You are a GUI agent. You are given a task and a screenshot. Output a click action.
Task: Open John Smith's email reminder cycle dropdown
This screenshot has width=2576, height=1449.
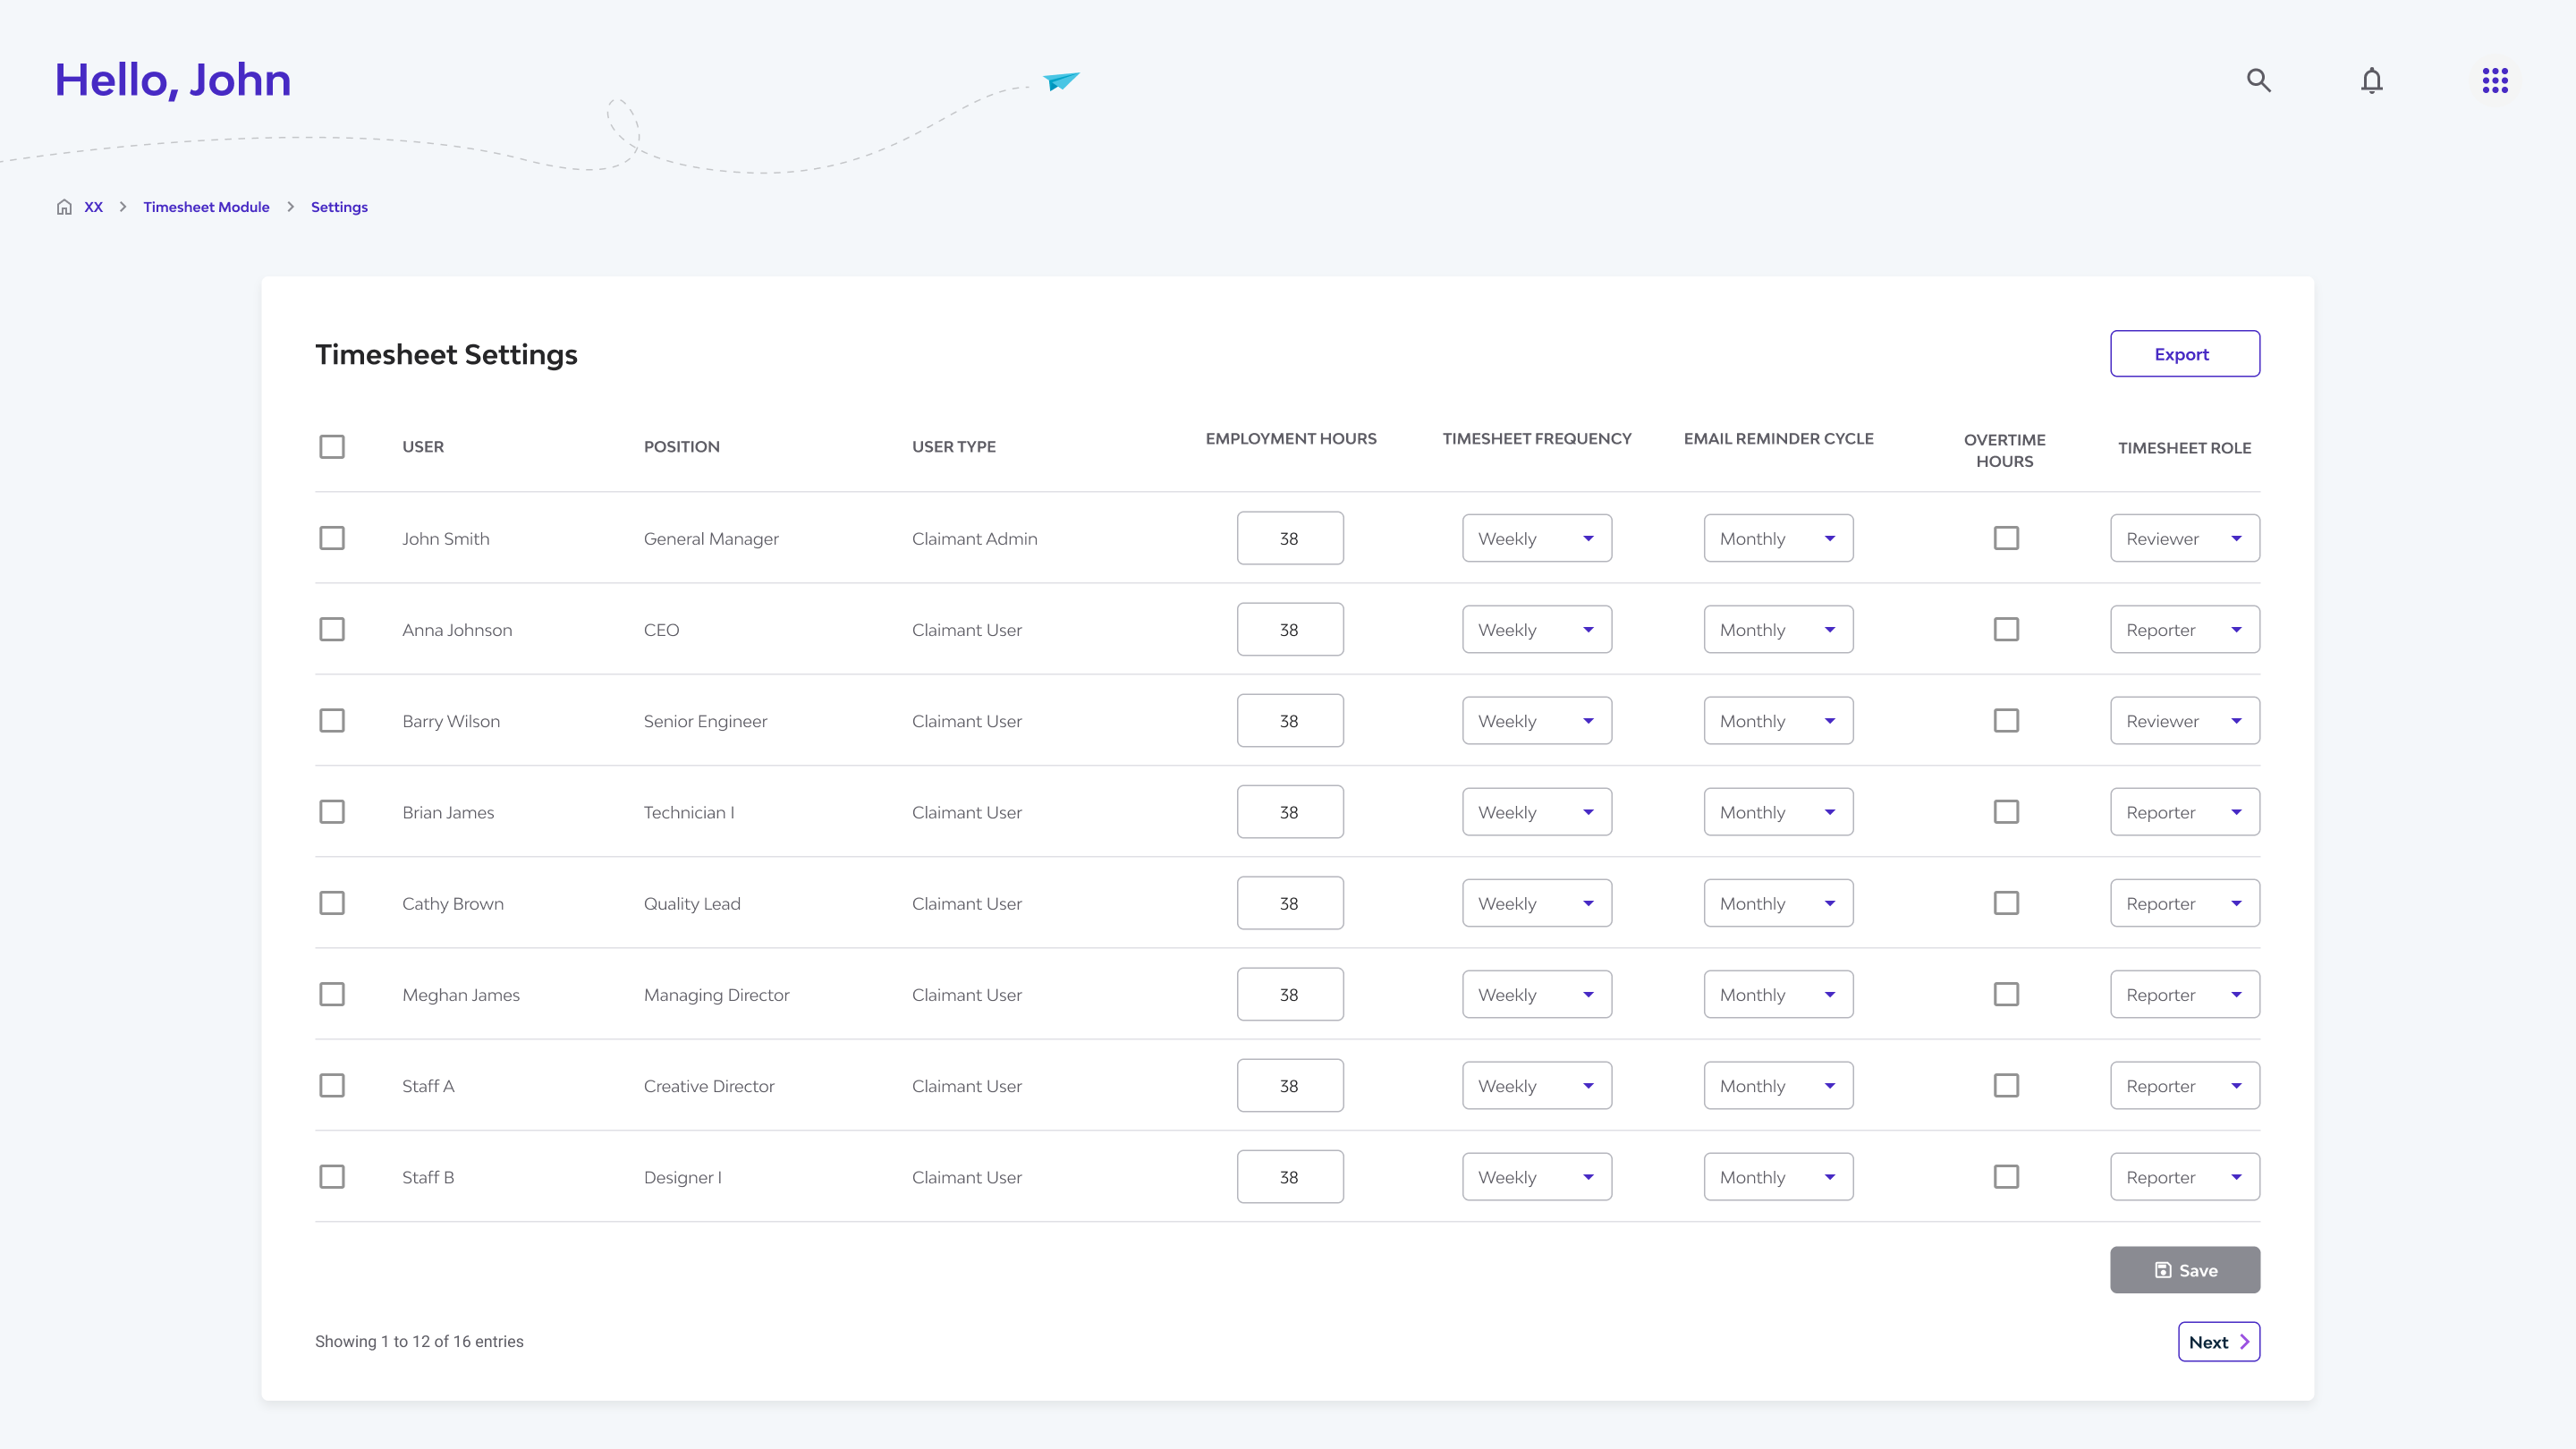click(x=1778, y=538)
